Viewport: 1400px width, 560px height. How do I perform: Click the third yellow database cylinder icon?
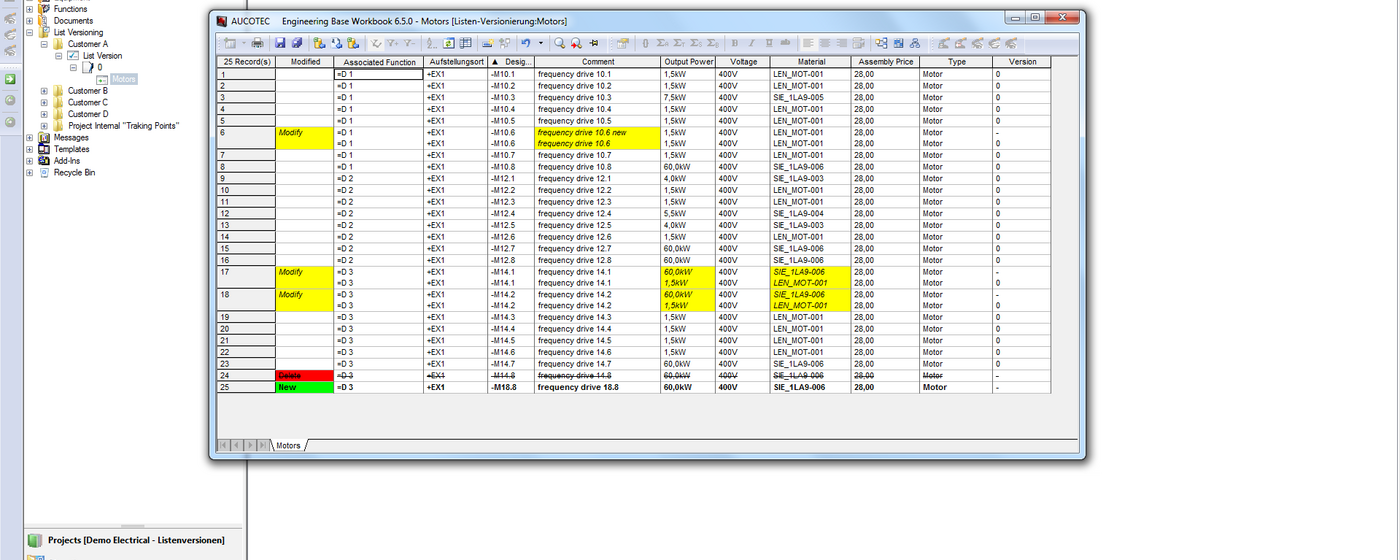[353, 43]
